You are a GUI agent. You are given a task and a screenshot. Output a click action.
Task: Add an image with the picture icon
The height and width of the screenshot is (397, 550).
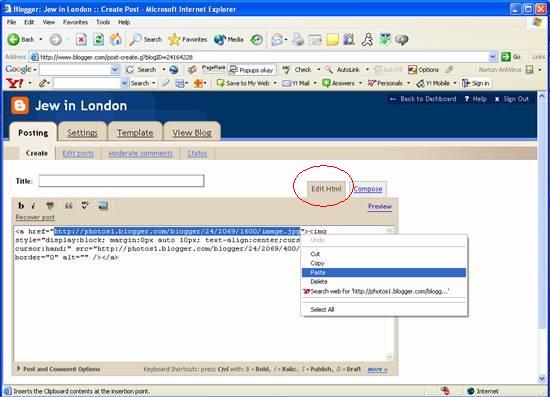coord(103,206)
